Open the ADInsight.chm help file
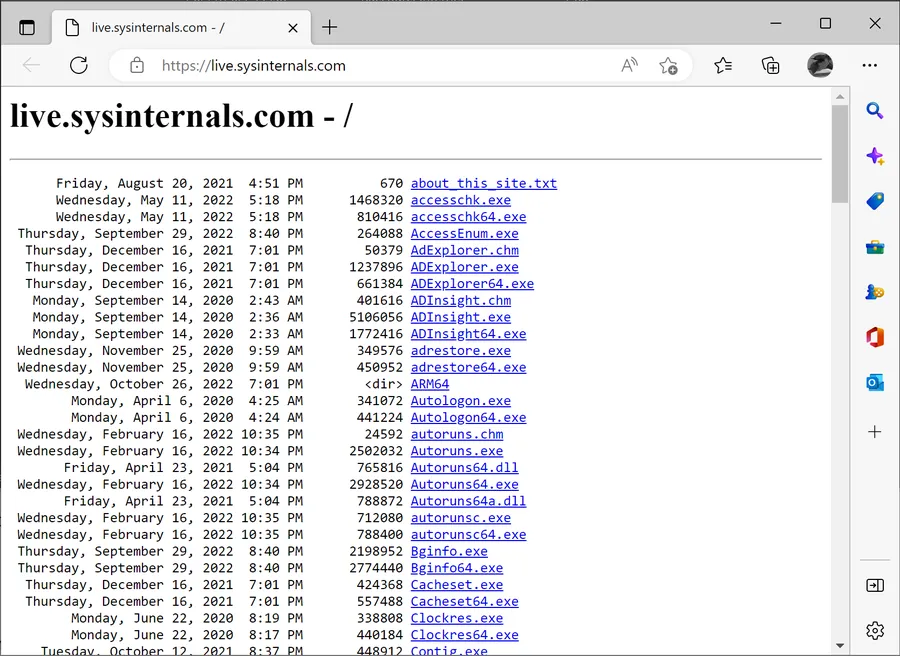The width and height of the screenshot is (900, 656). click(460, 300)
